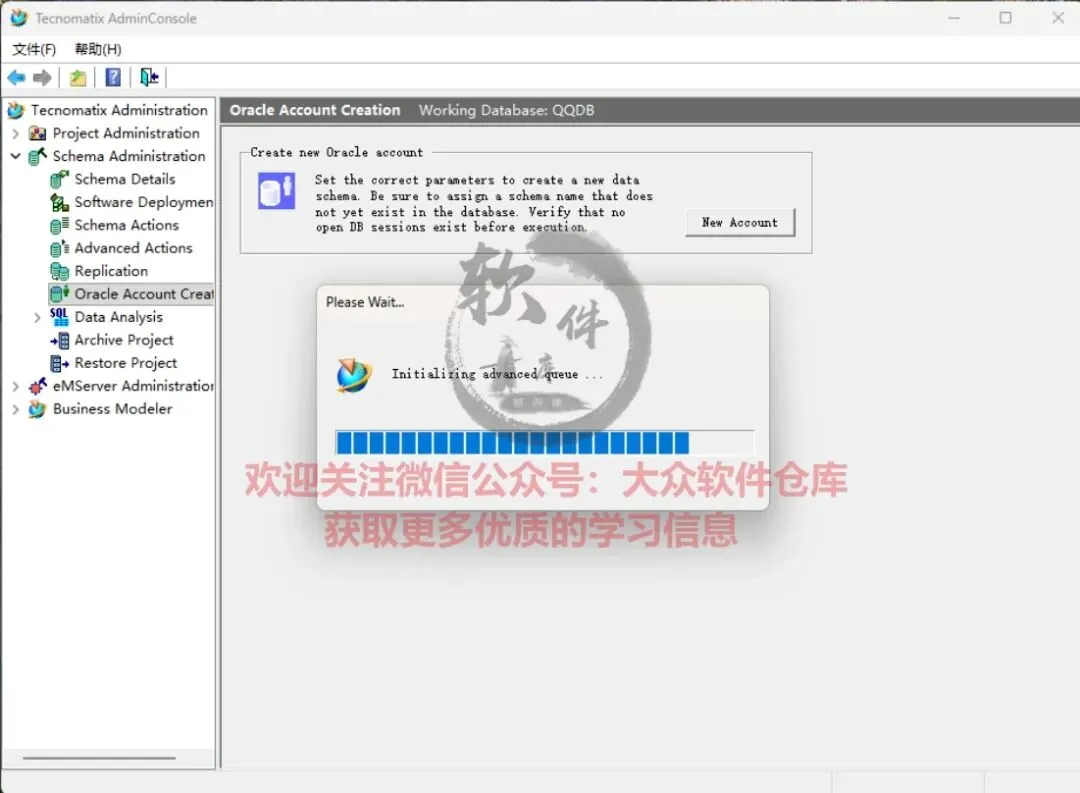Click the Exit door toolbar icon
1080x793 pixels.
[x=149, y=77]
